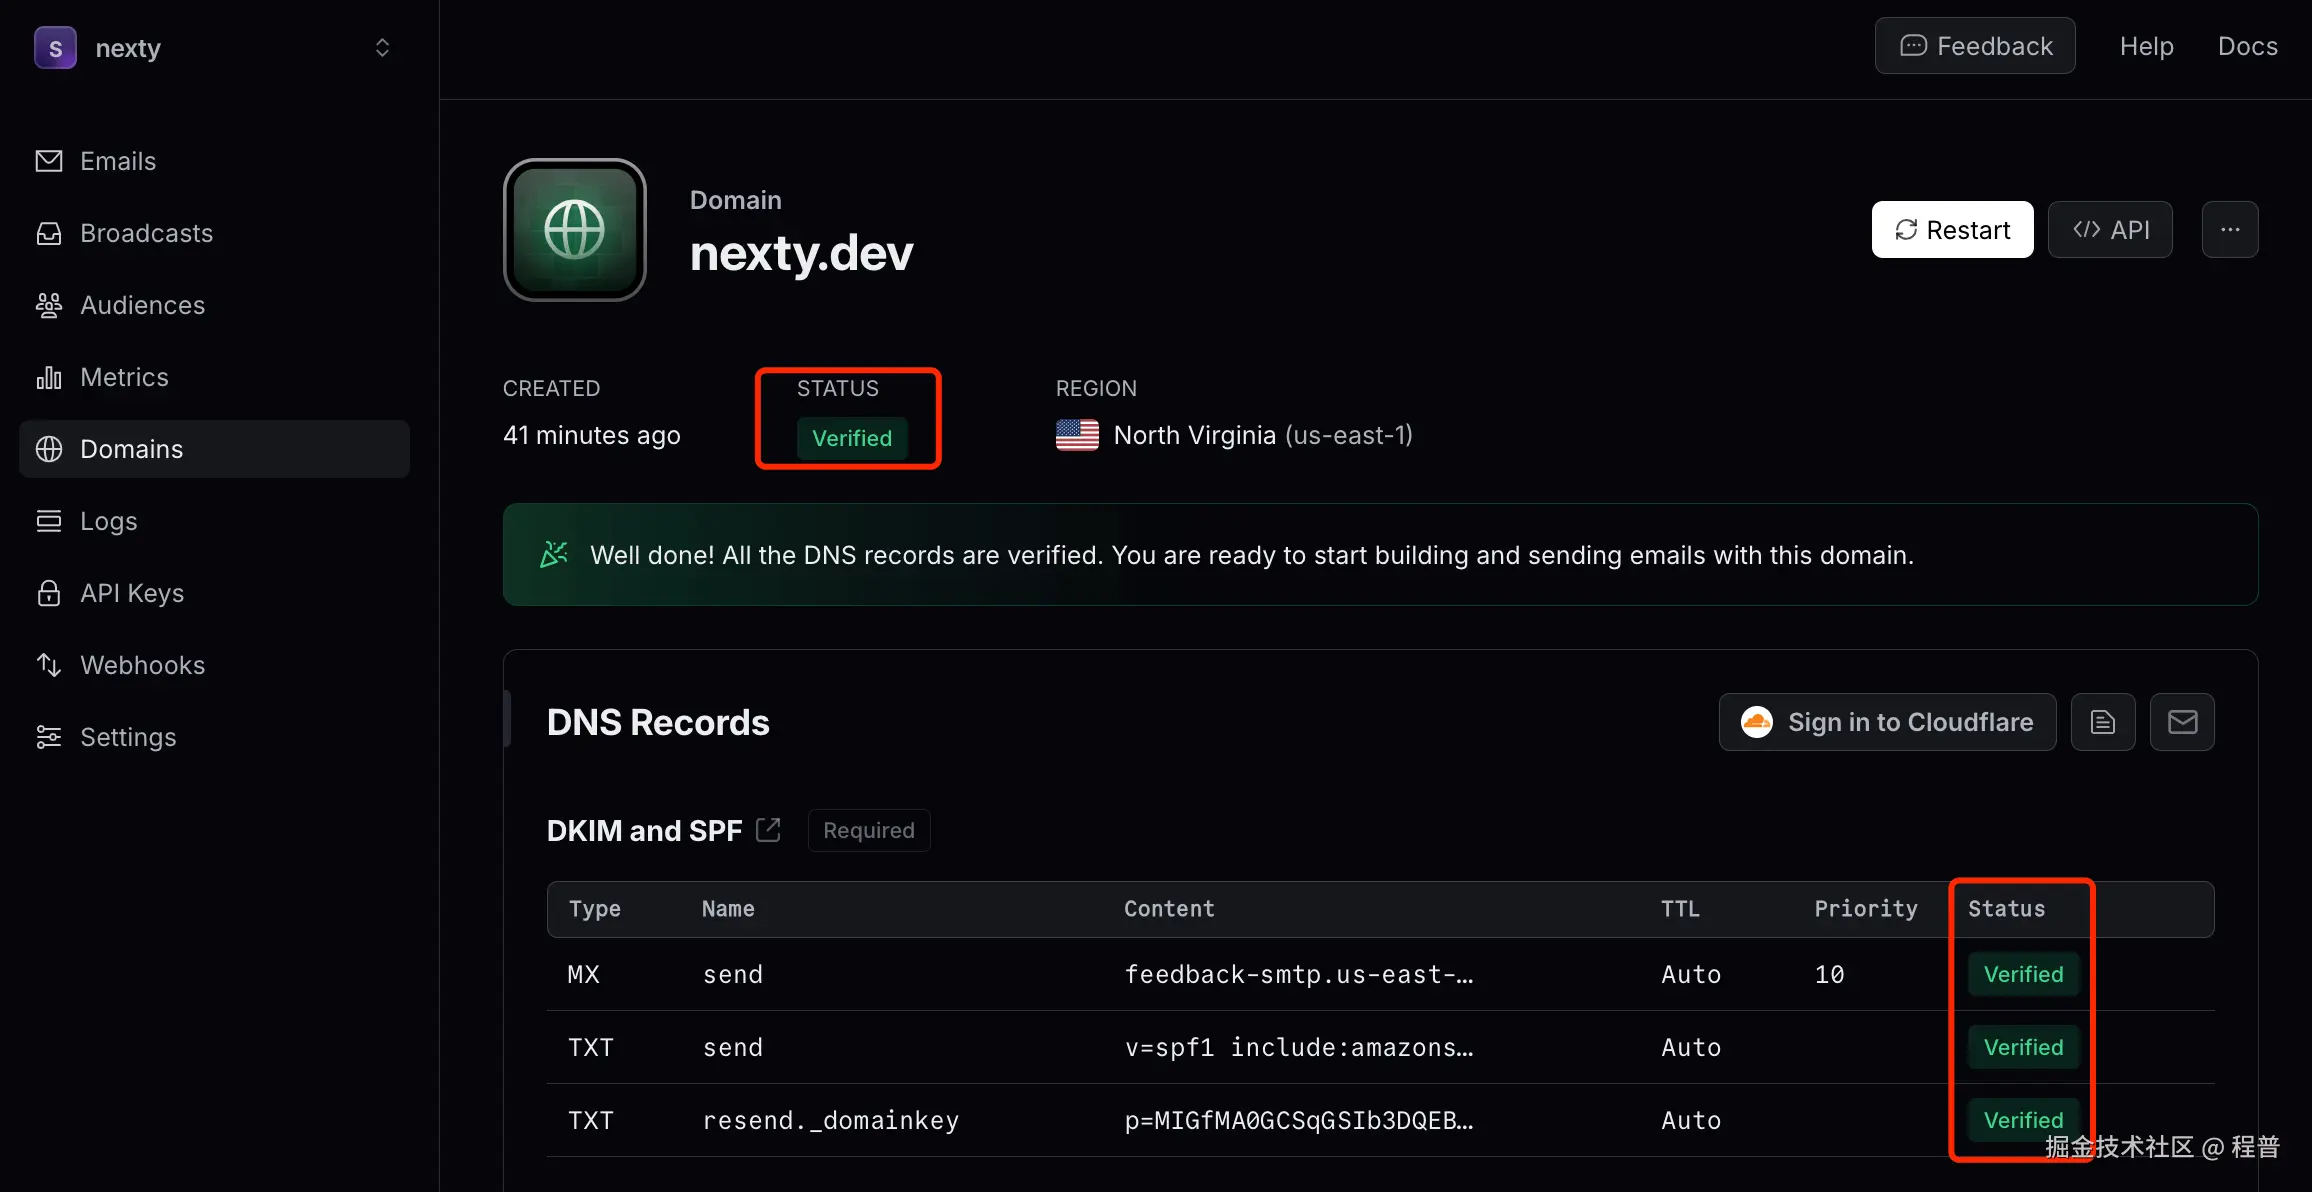
Task: Click the envelope icon beside the Cloudflare button
Action: [x=2183, y=721]
